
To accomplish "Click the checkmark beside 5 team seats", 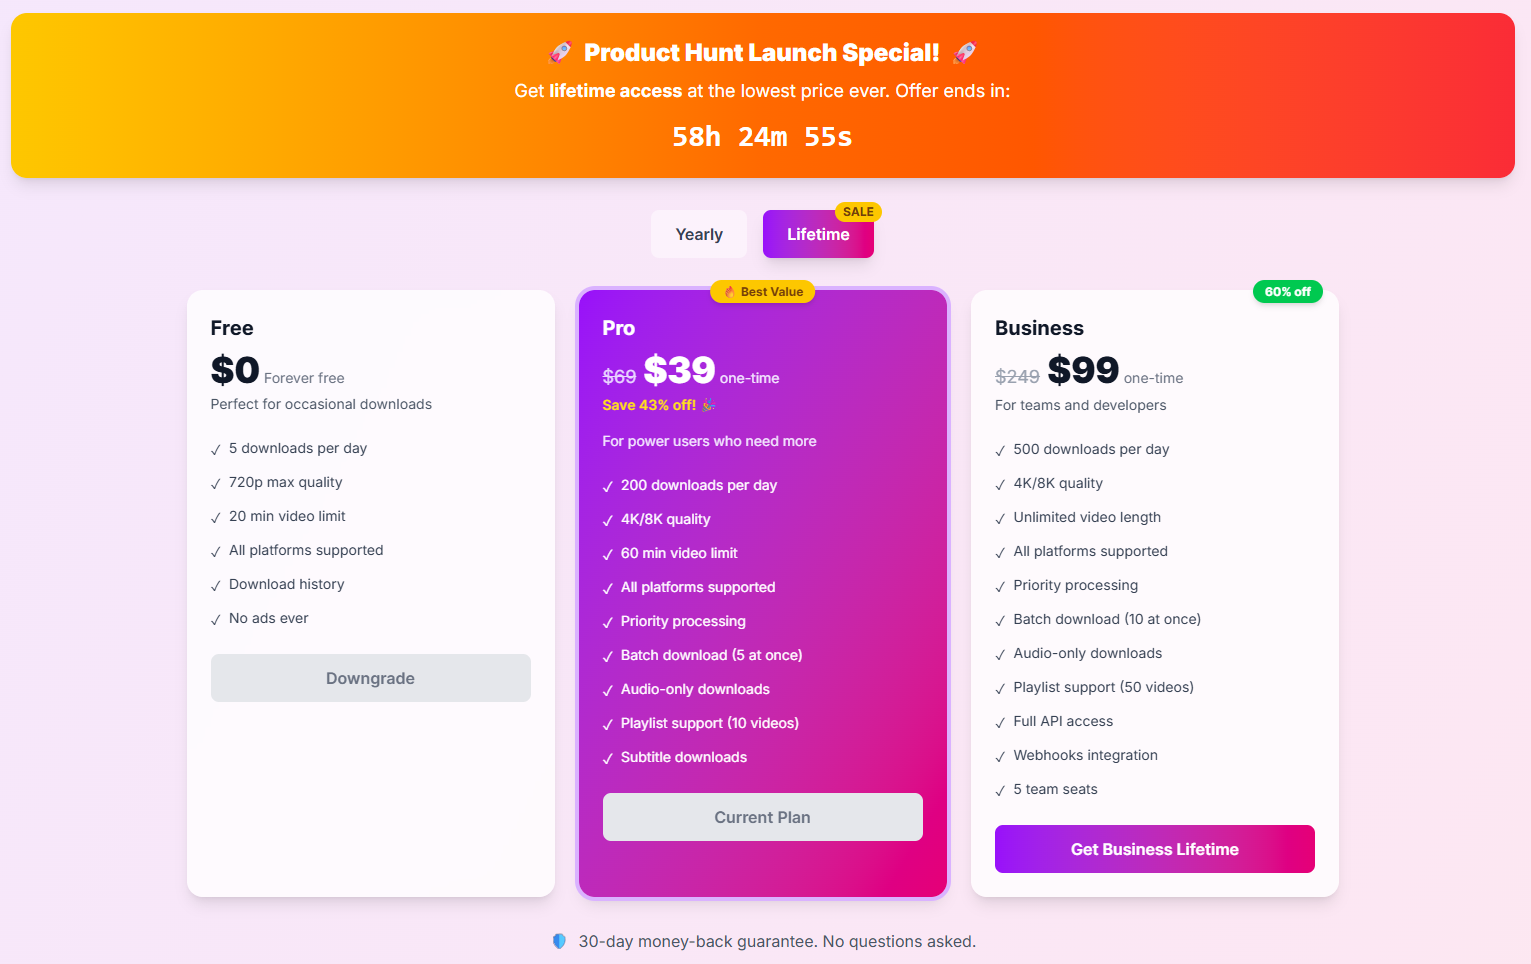I will pos(1000,789).
